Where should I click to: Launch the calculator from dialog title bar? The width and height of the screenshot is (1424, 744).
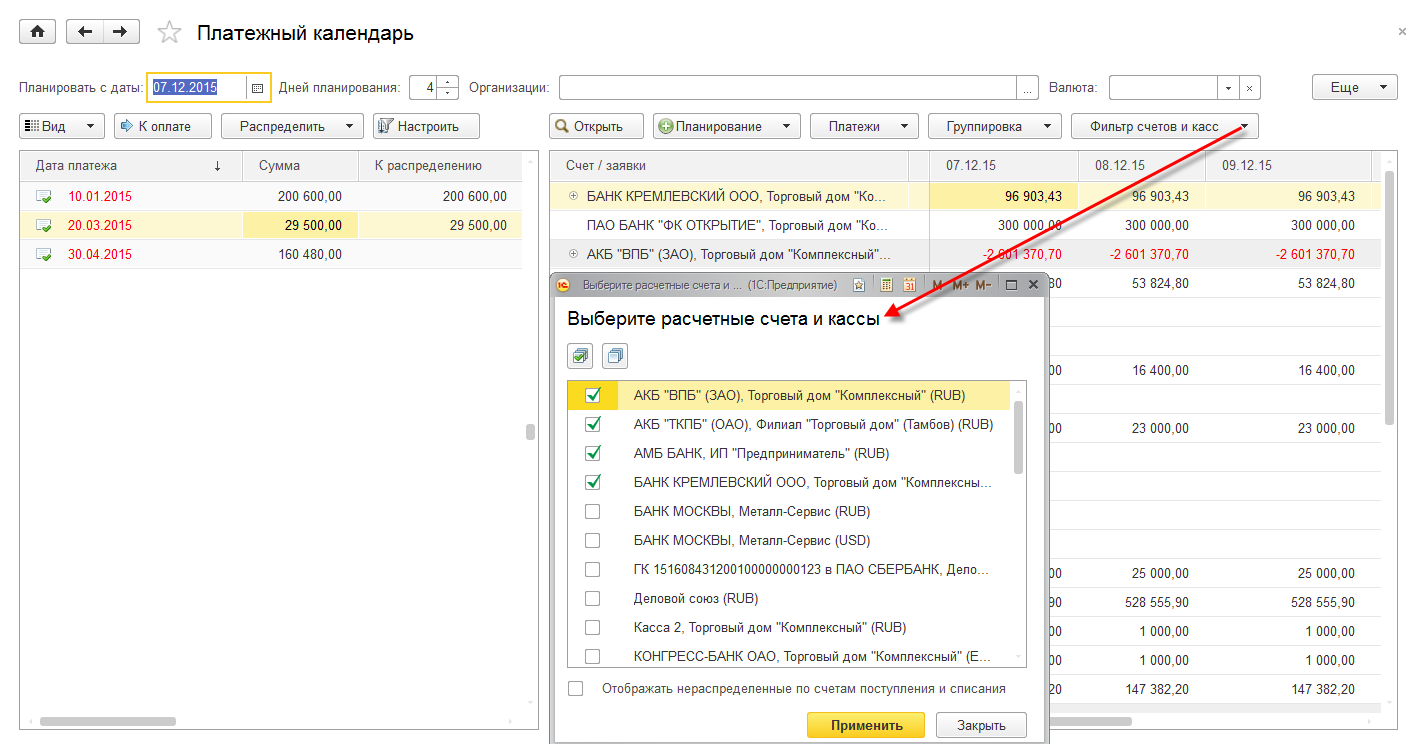[885, 285]
